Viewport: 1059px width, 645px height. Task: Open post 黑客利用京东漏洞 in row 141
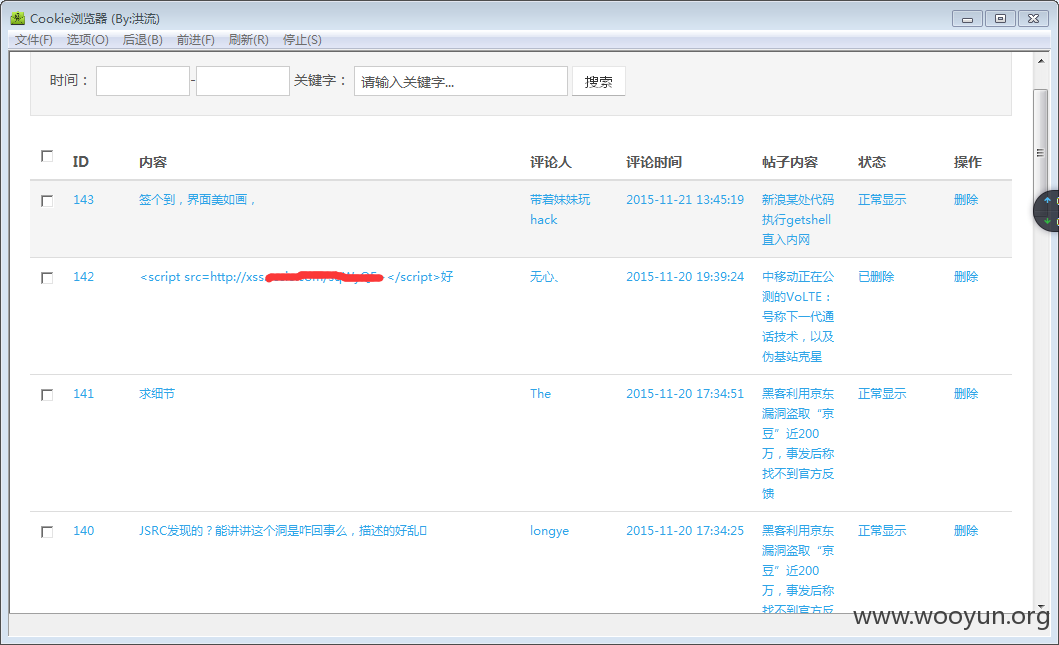pyautogui.click(x=798, y=443)
